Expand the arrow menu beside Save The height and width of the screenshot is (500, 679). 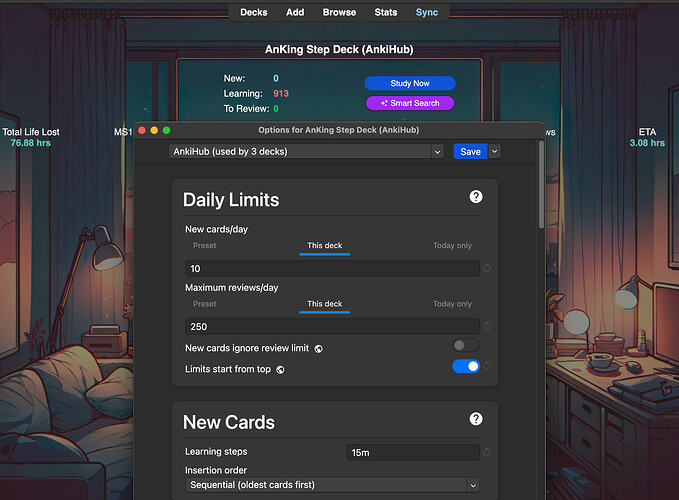point(494,151)
